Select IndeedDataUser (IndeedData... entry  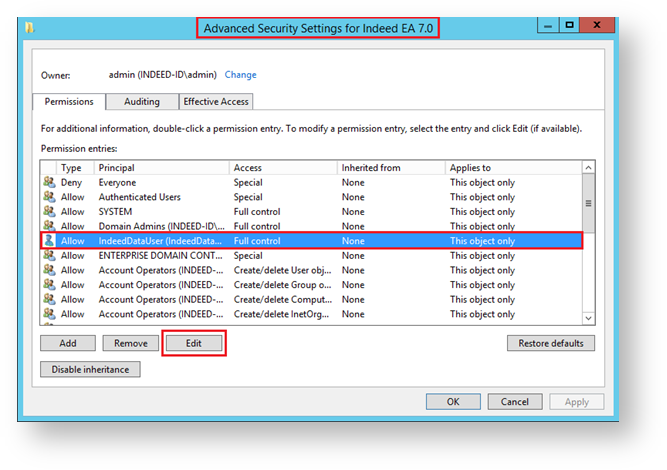click(160, 241)
